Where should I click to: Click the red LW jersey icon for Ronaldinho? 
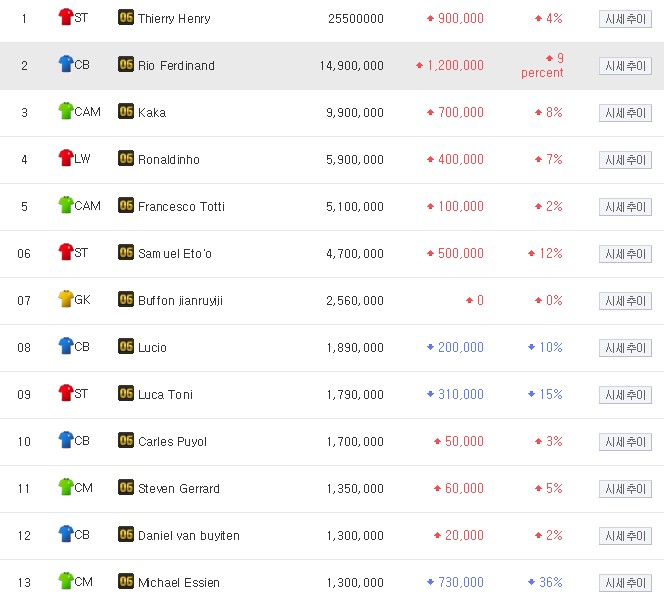66,159
